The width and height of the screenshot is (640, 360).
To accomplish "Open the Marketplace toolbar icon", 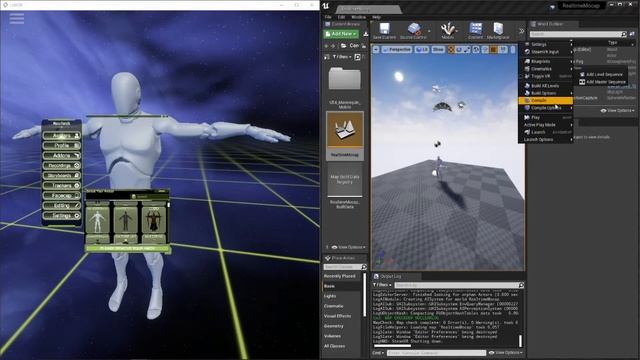I will tap(498, 31).
